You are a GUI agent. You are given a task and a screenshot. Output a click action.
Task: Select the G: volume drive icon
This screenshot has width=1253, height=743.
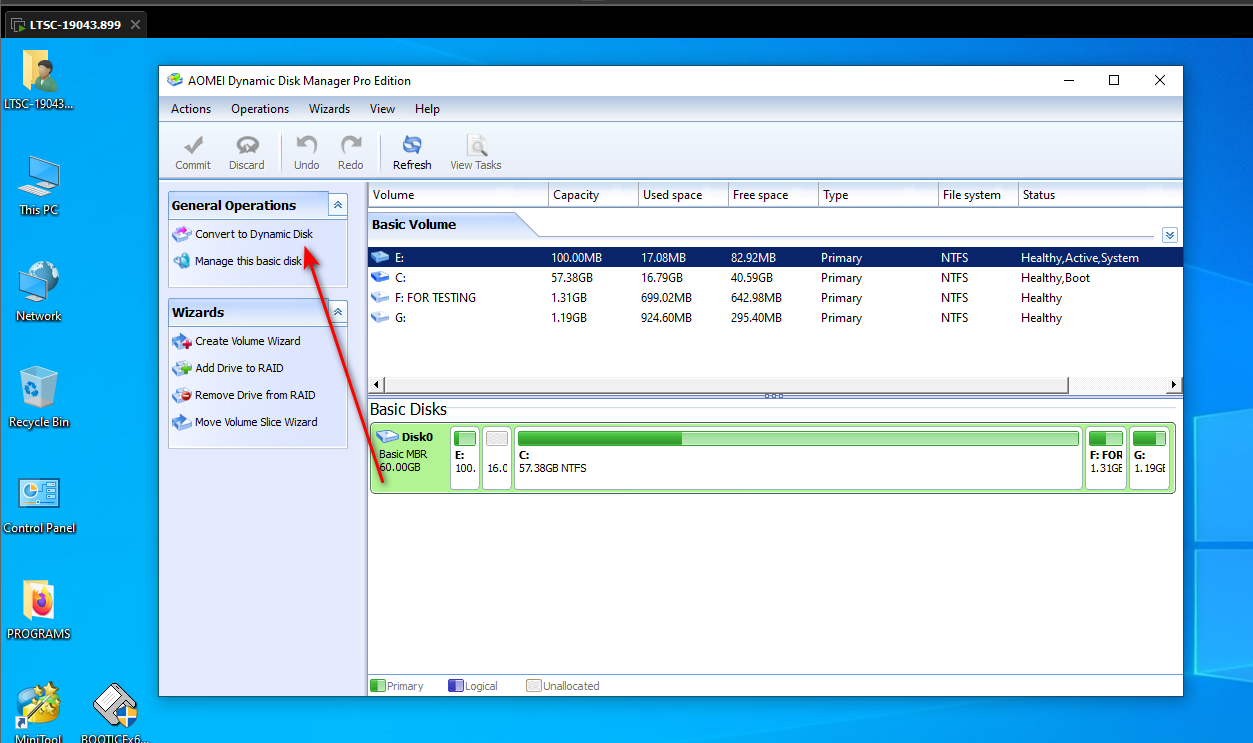pos(380,317)
